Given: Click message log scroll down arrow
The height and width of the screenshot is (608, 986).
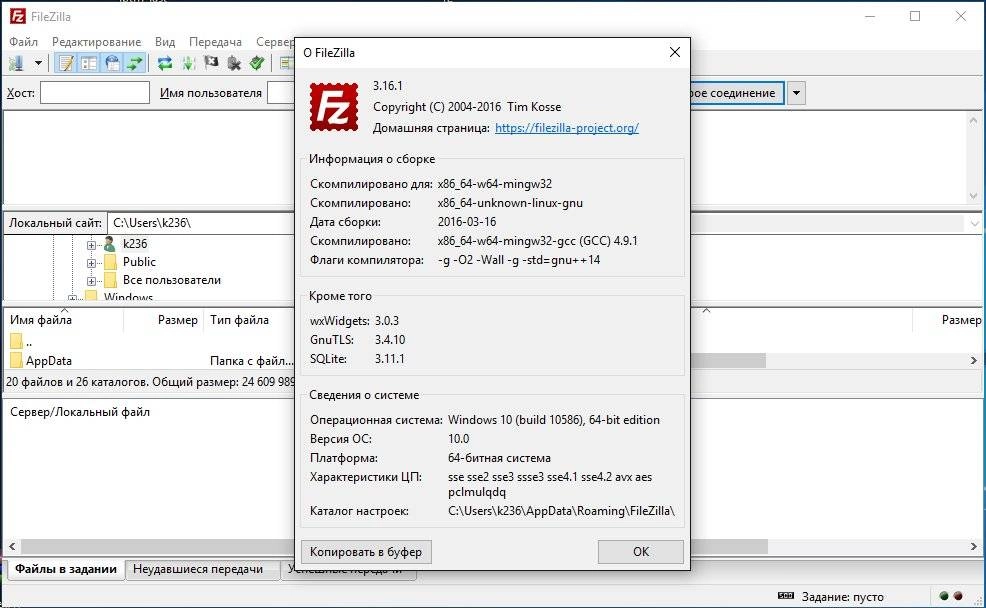Looking at the screenshot, I should click(973, 196).
